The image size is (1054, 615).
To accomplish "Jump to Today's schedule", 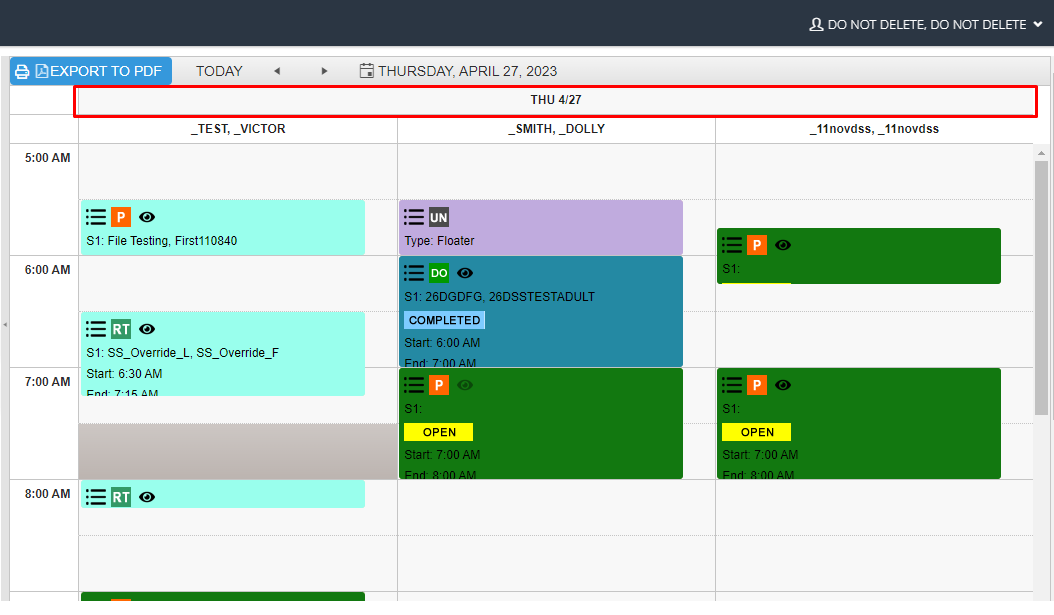I will point(219,71).
